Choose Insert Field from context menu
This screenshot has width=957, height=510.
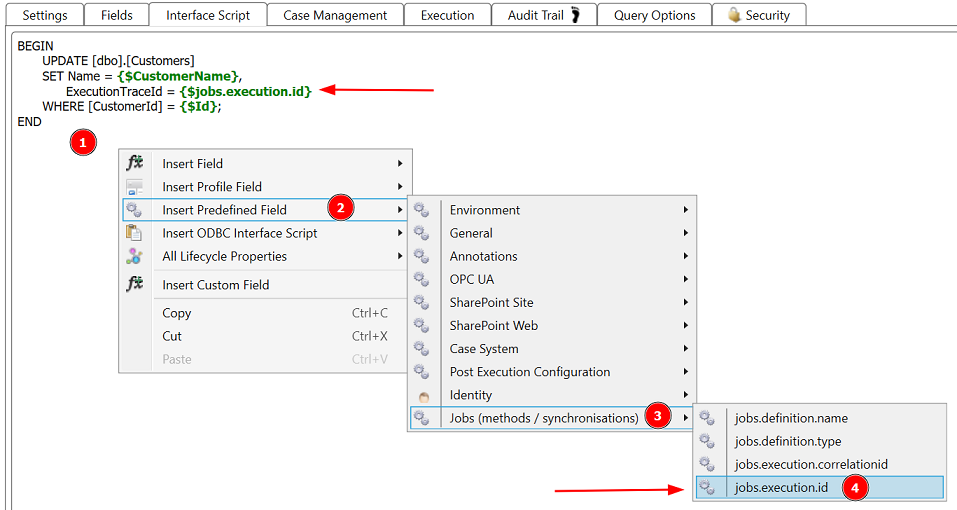click(x=265, y=163)
